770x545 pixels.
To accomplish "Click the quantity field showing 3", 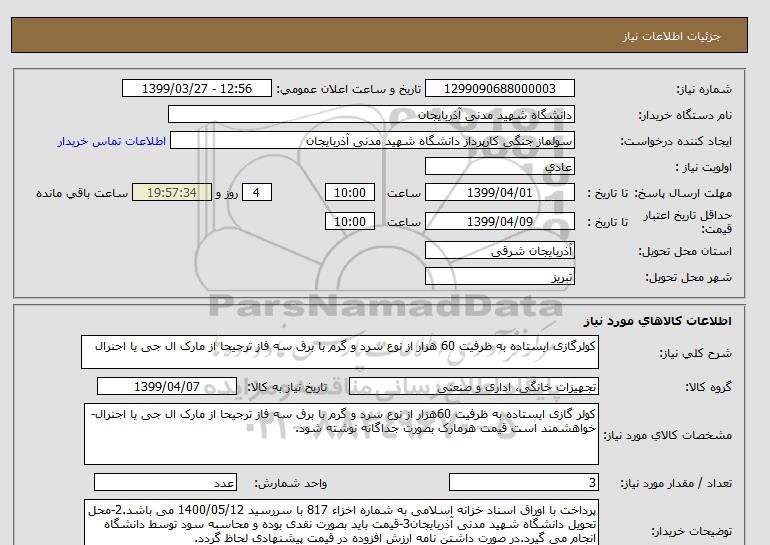I will (524, 483).
